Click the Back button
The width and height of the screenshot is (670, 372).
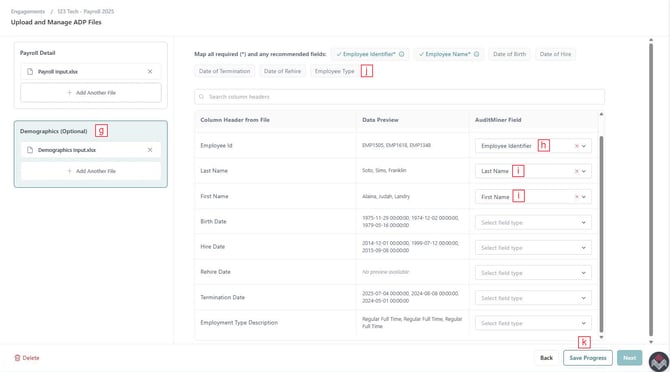pyautogui.click(x=546, y=358)
